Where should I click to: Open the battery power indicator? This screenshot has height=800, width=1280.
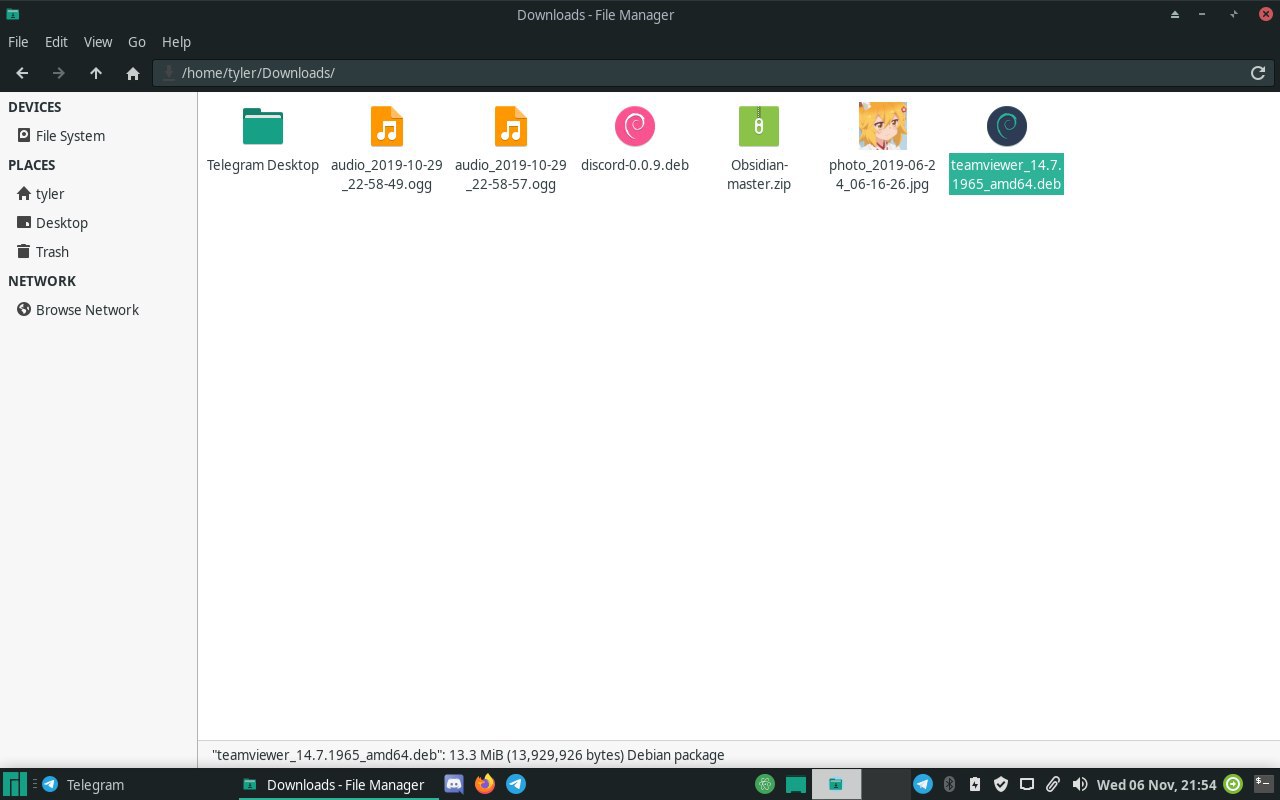tap(975, 785)
